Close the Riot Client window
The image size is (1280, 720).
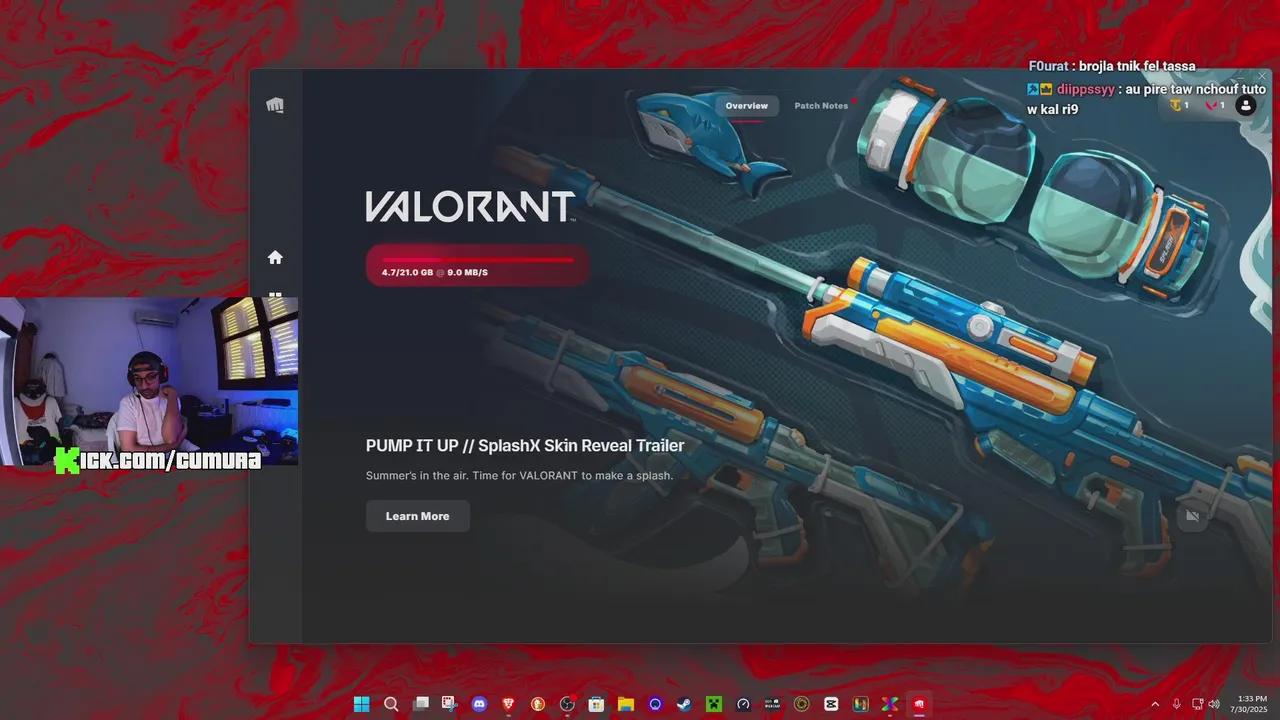(x=1261, y=77)
